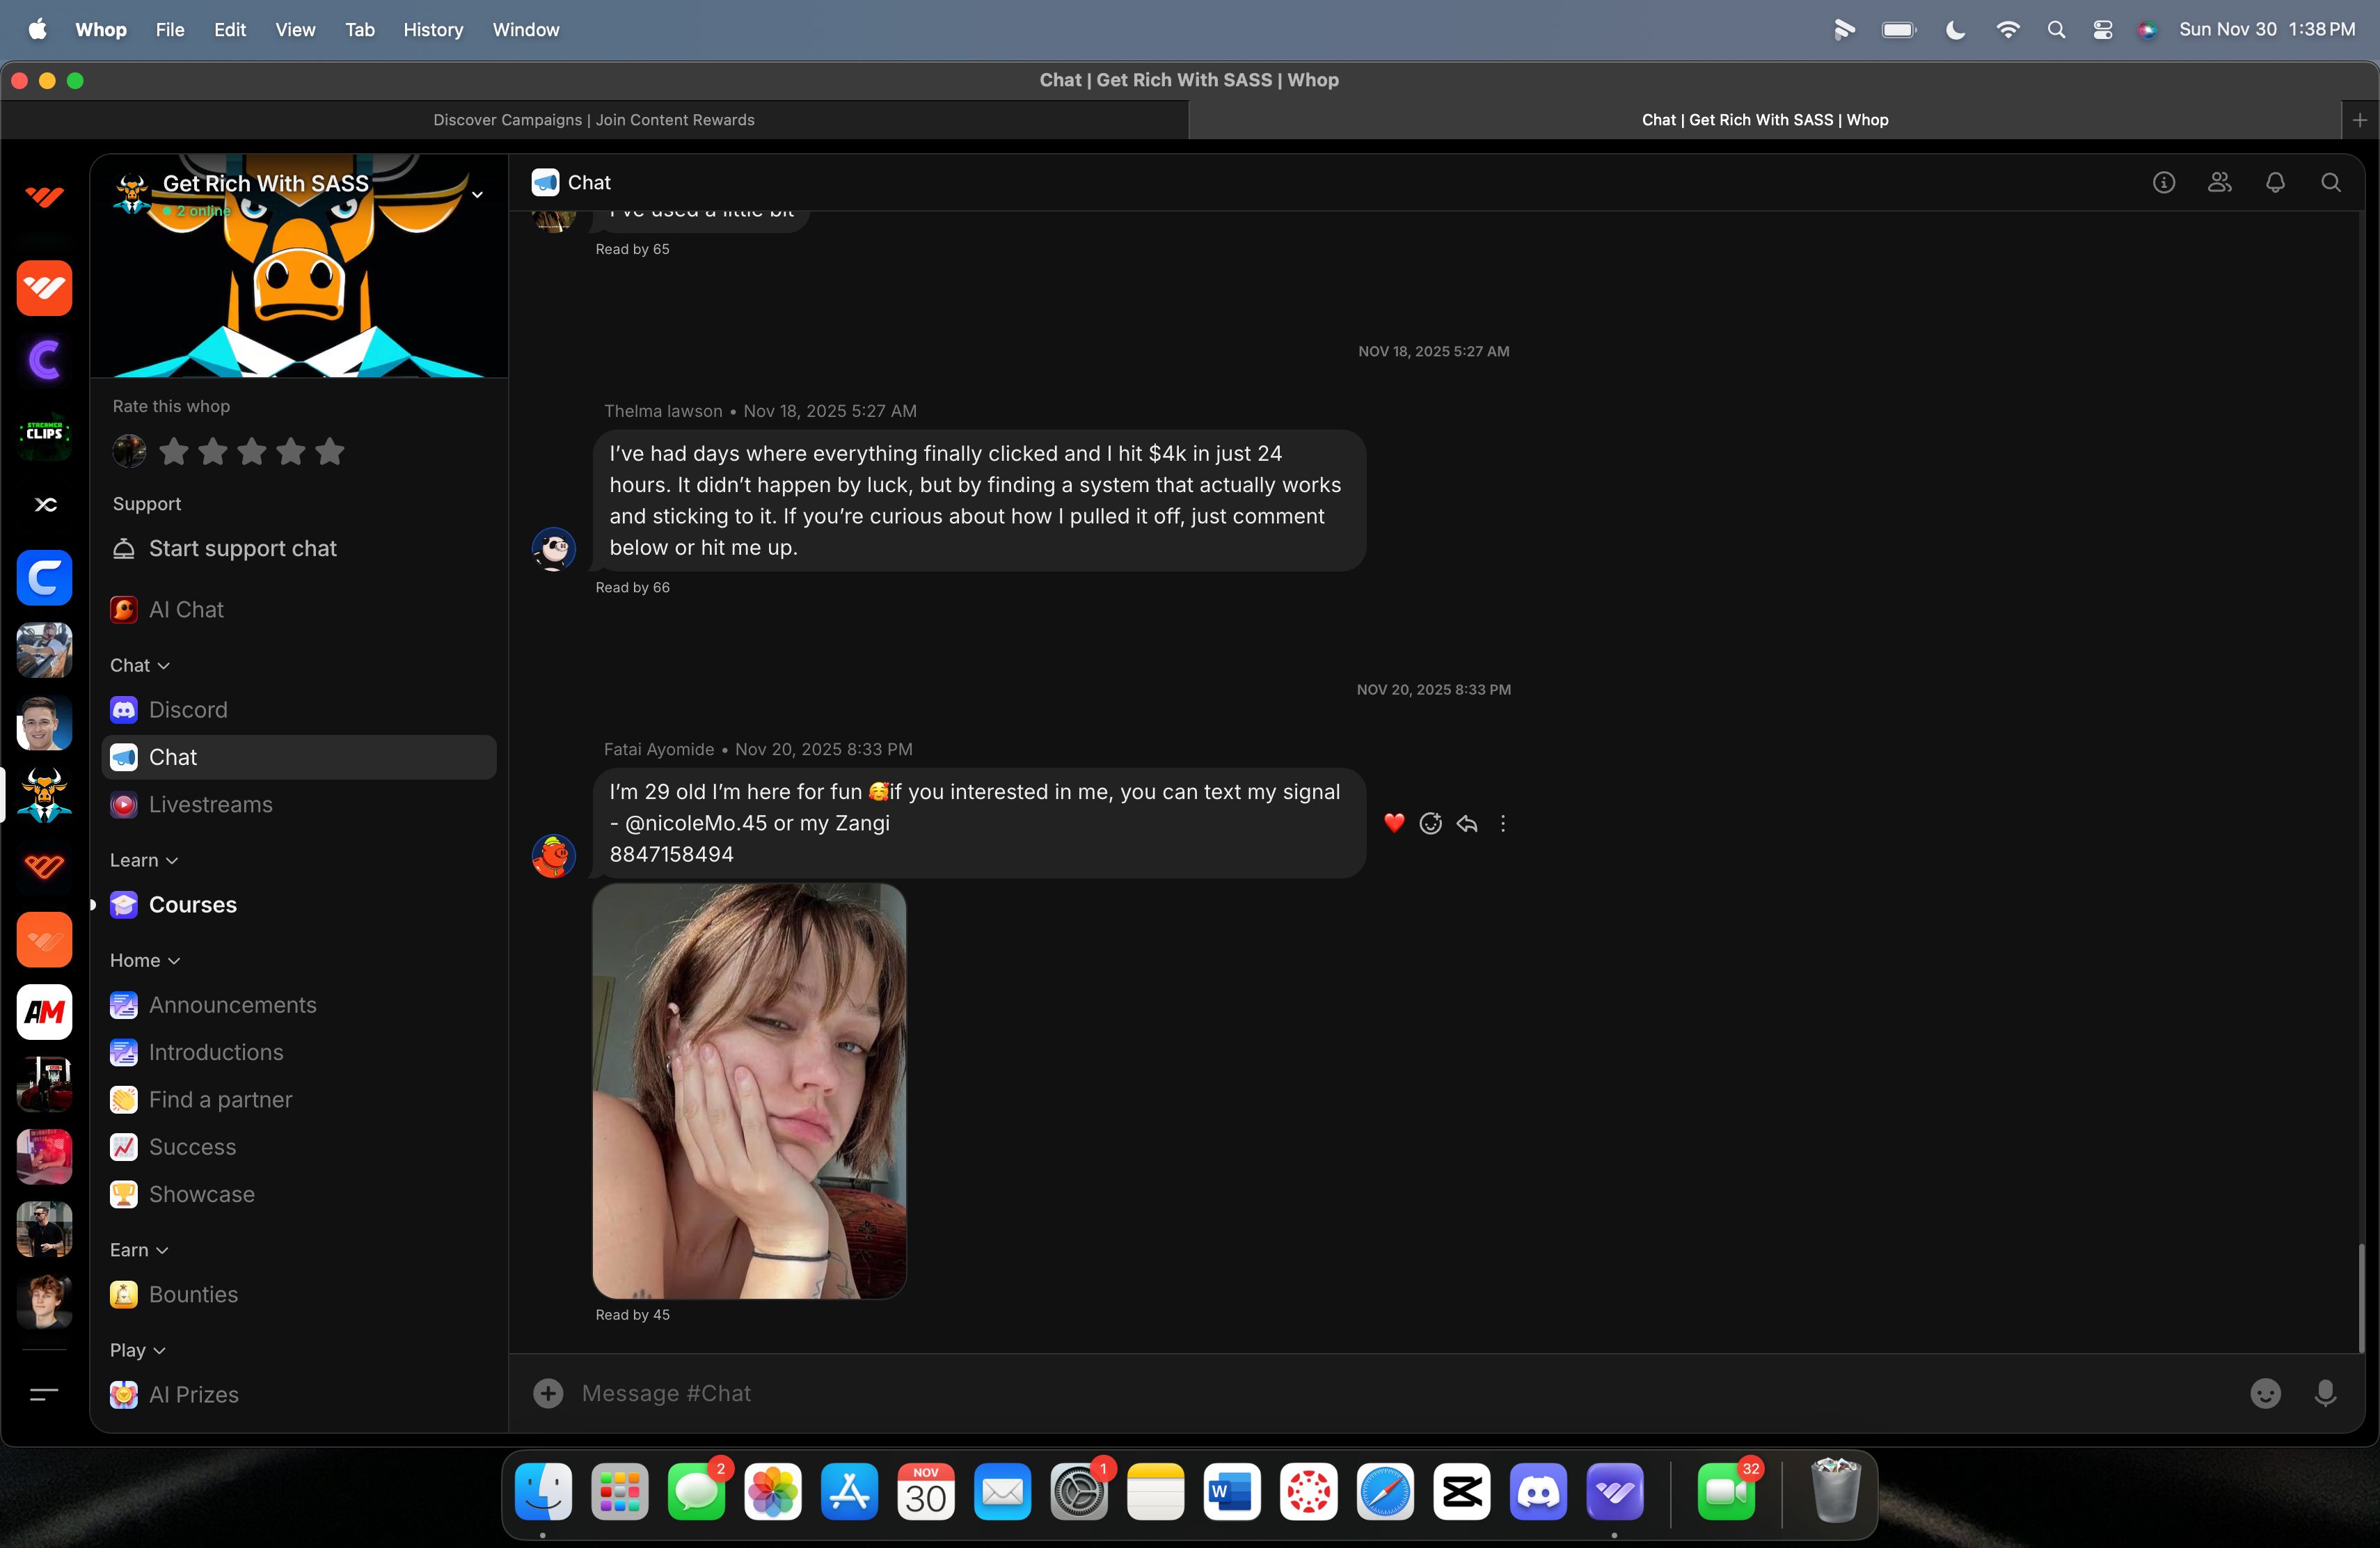Open the purple C community icon
Viewport: 2380px width, 1548px height.
44,360
